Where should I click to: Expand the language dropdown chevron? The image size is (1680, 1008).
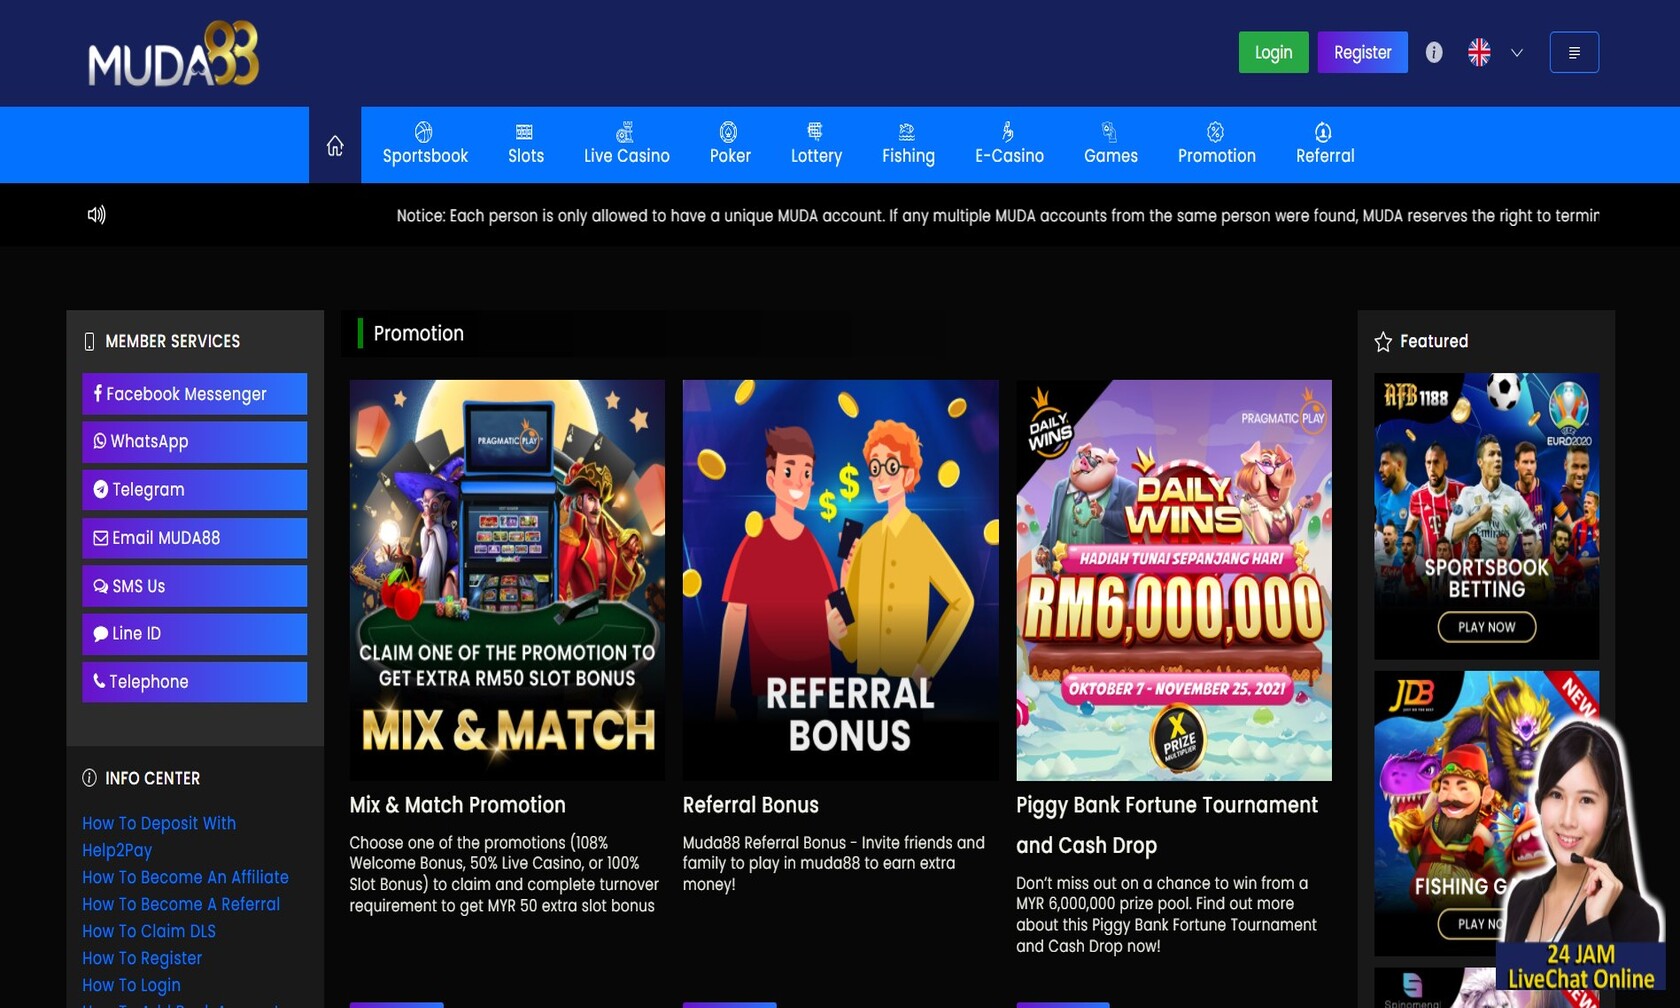(x=1517, y=53)
